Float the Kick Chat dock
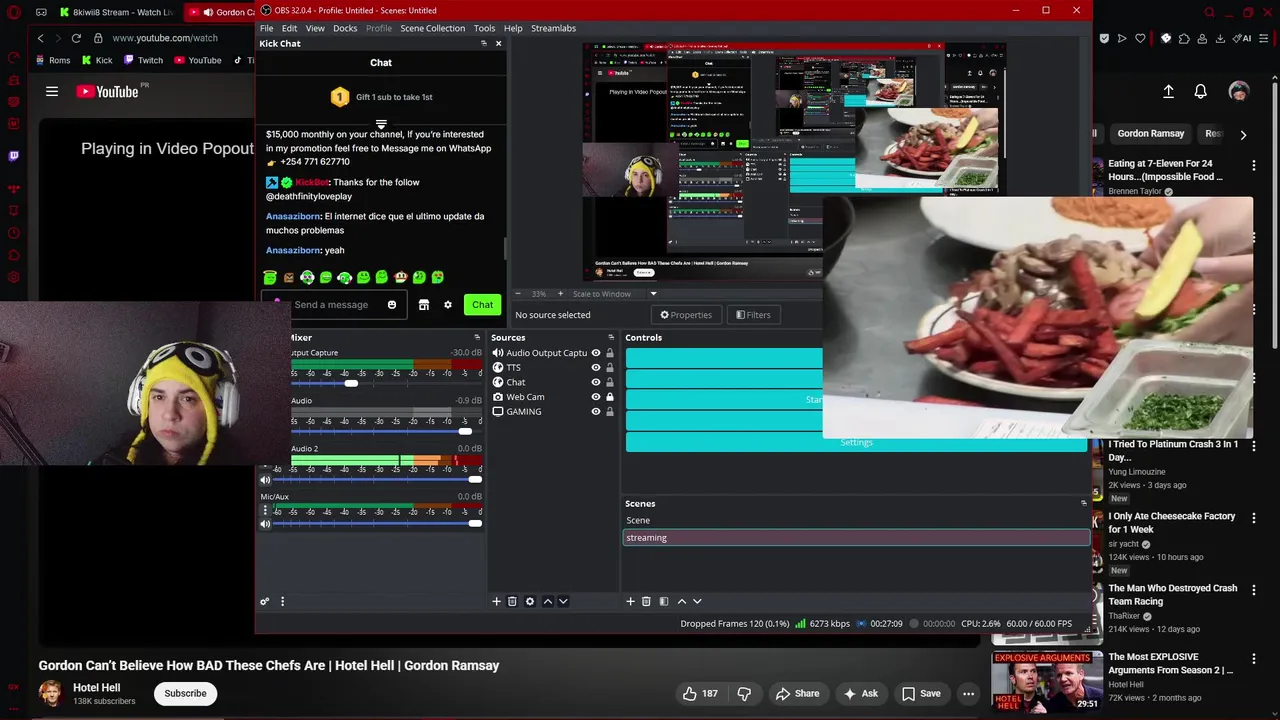This screenshot has width=1280, height=720. (484, 43)
